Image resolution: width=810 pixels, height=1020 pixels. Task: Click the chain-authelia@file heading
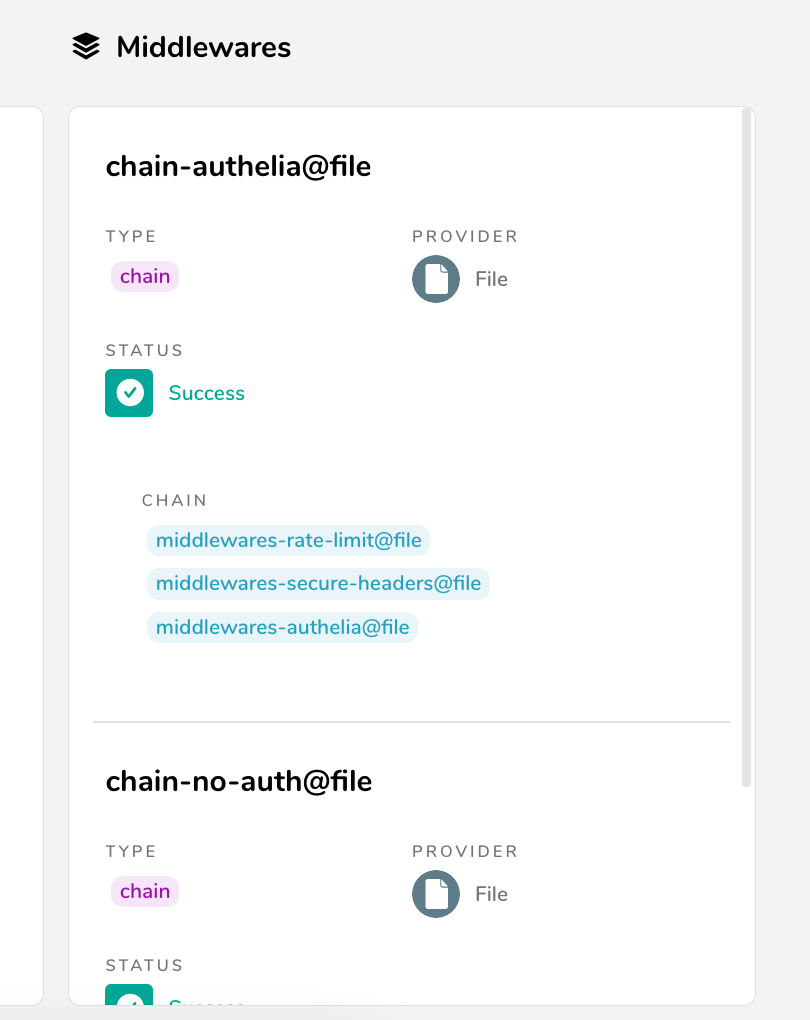click(x=238, y=166)
